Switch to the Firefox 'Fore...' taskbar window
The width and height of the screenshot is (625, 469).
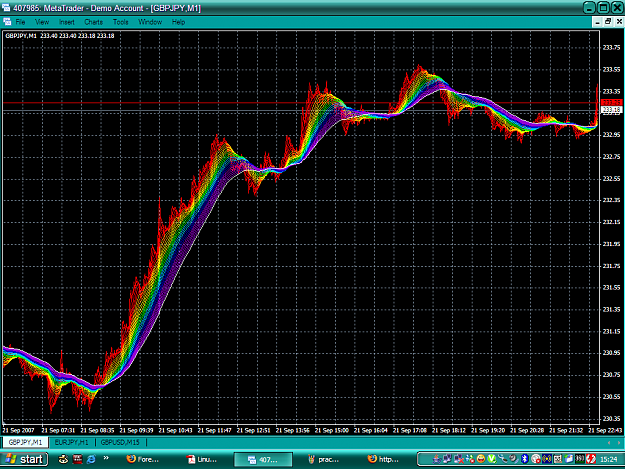coord(143,459)
